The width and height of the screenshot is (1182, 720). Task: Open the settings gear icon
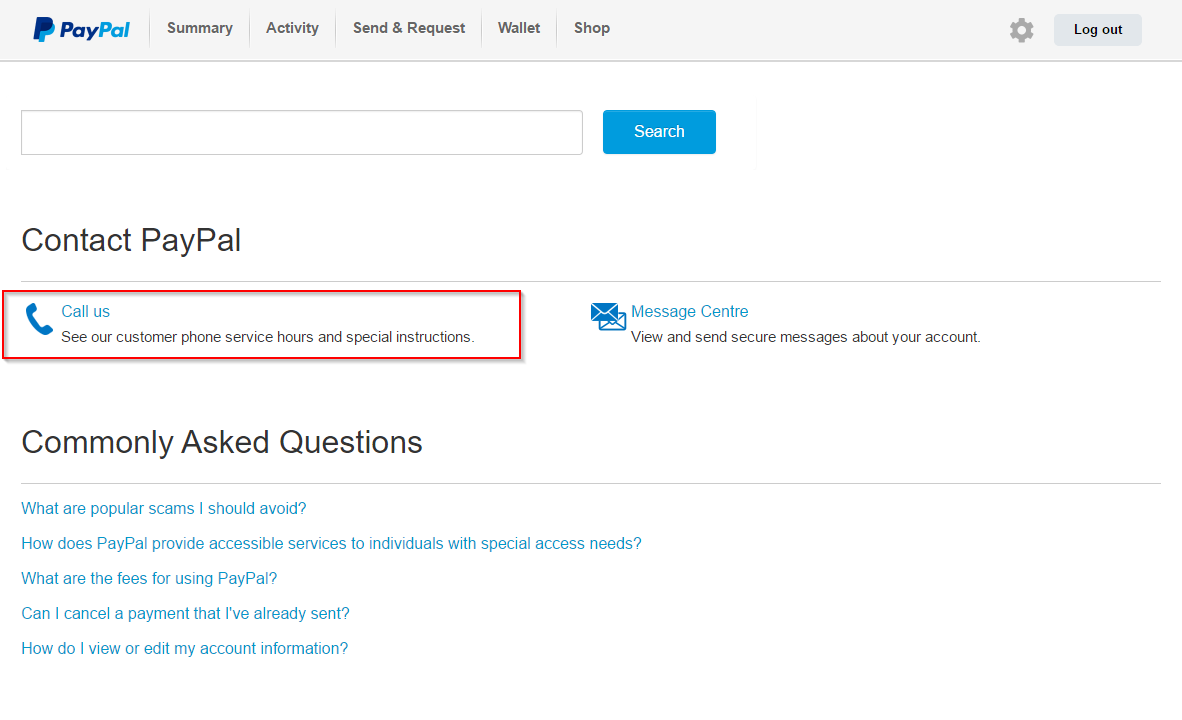click(1021, 30)
